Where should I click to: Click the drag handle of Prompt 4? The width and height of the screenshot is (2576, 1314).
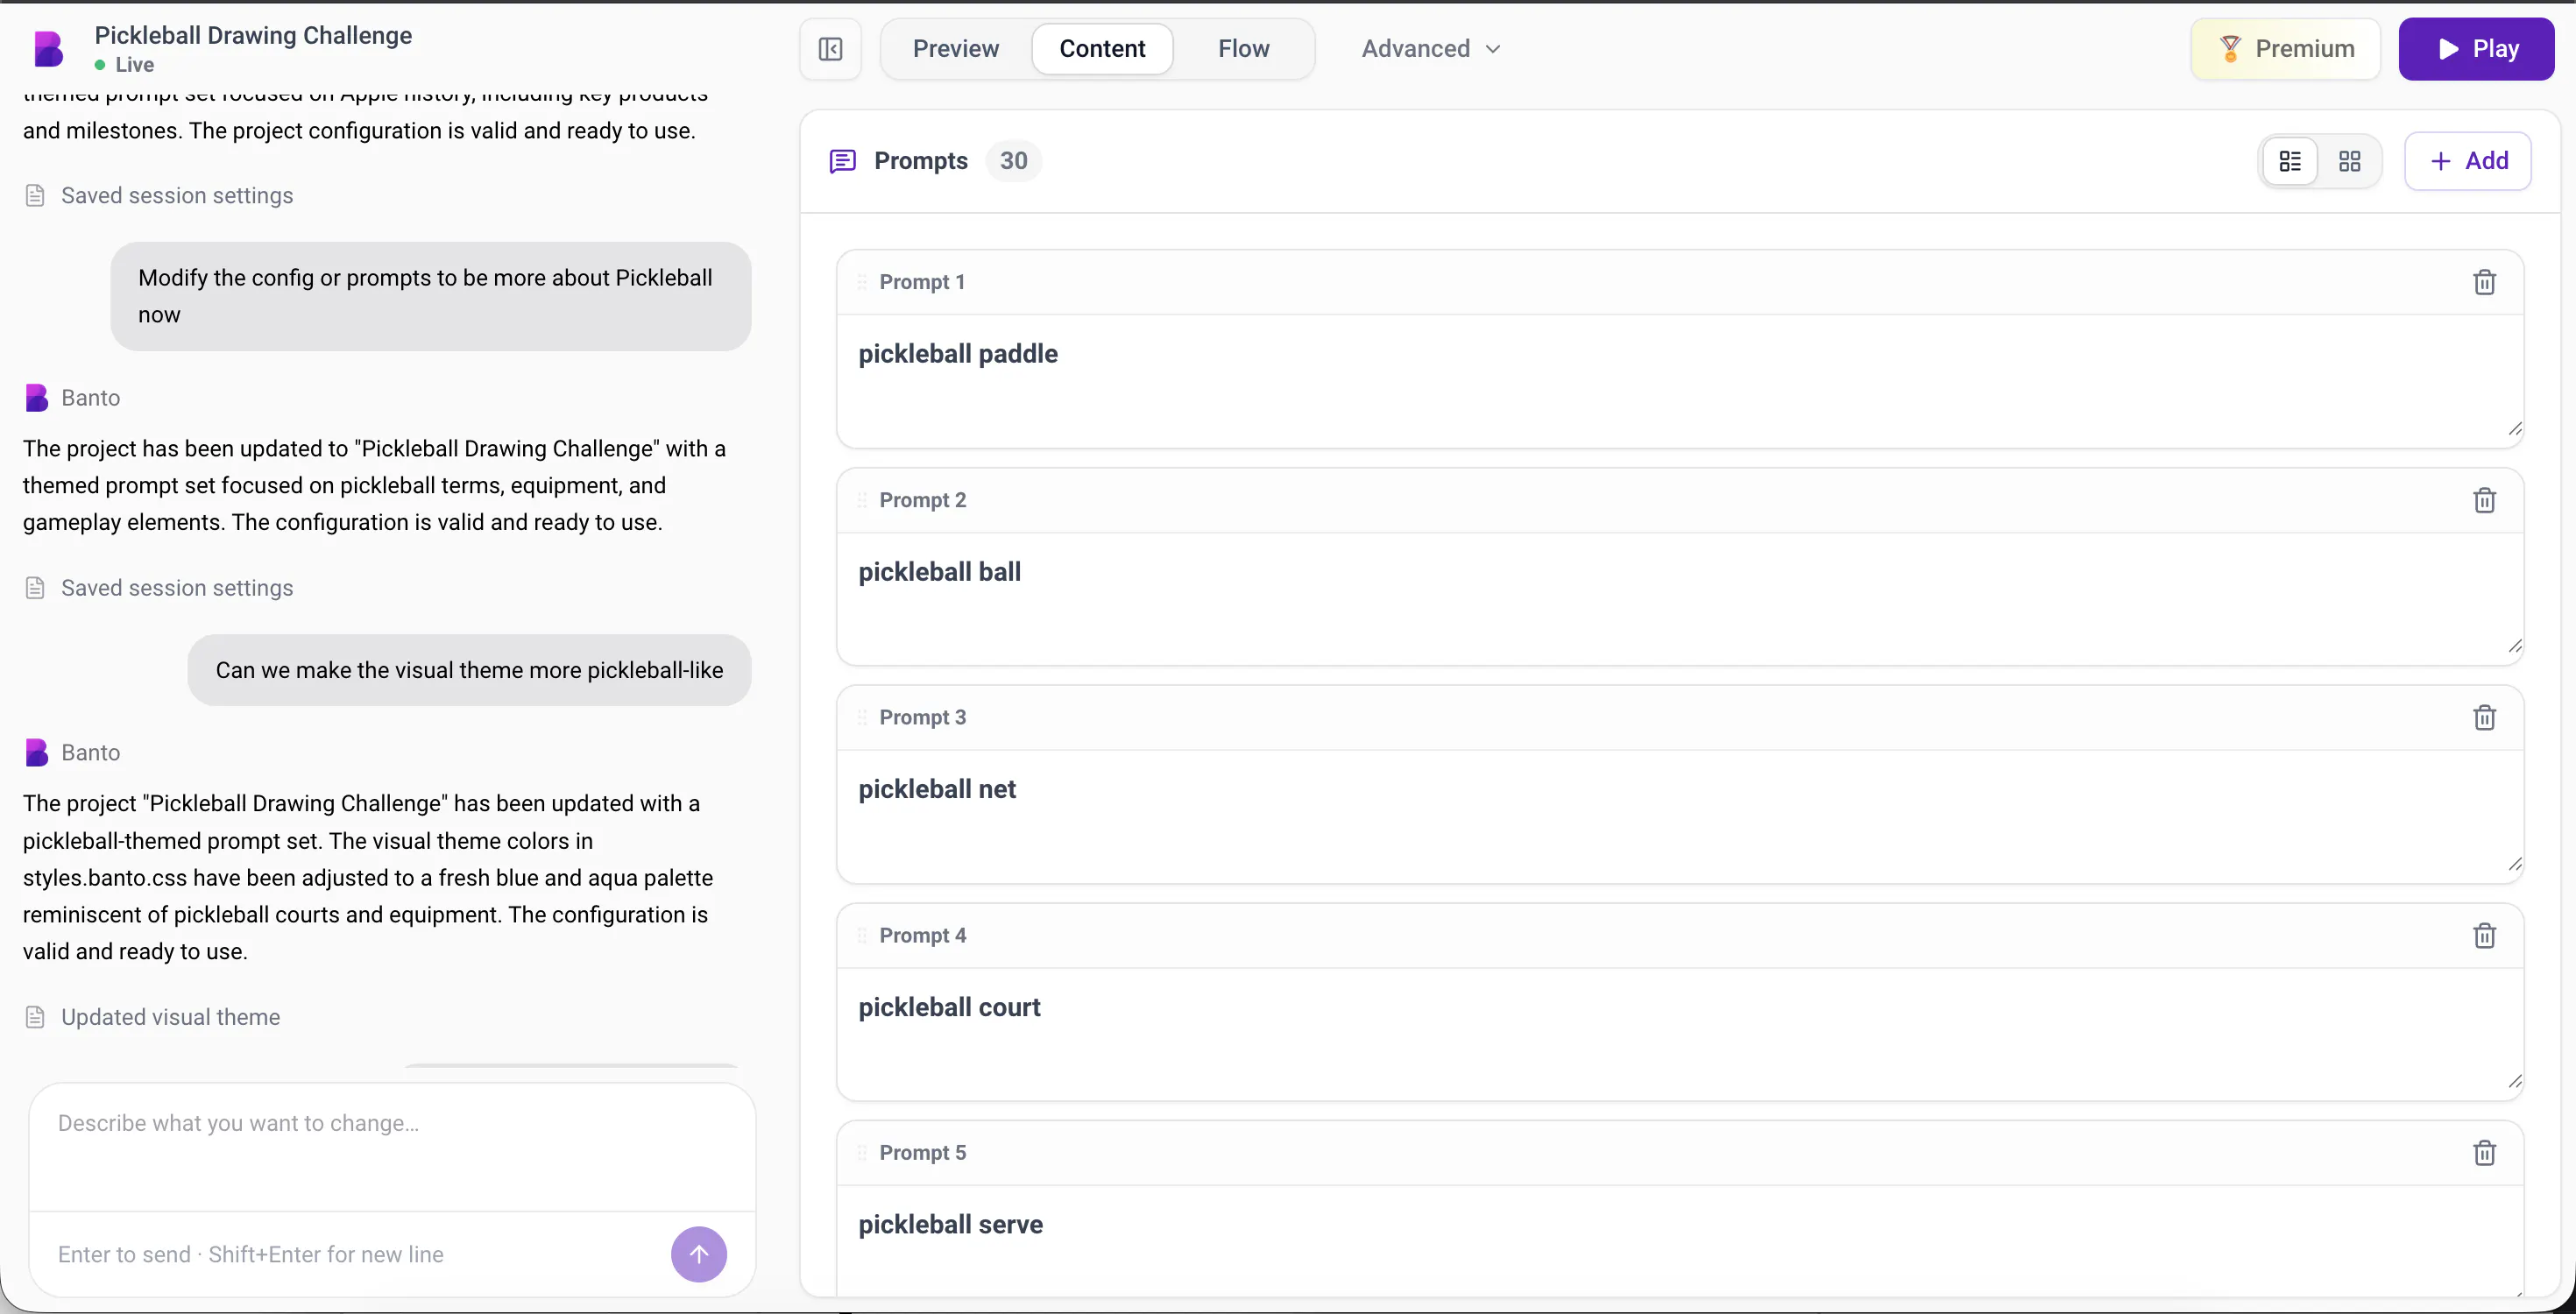coord(862,935)
